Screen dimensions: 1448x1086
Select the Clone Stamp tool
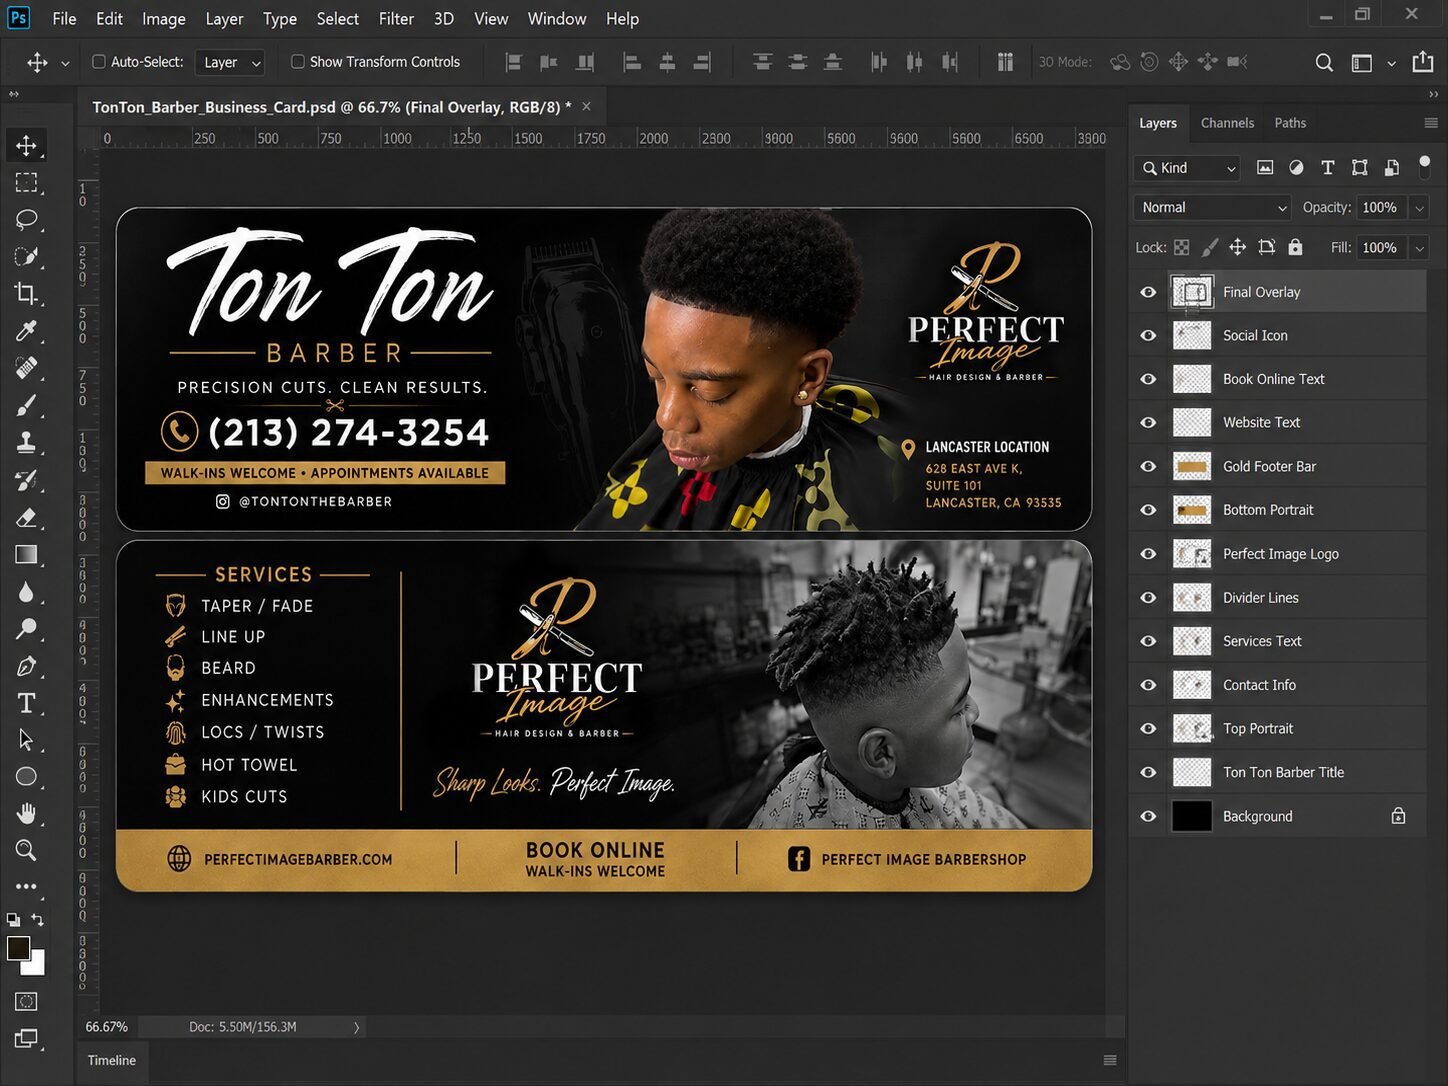pyautogui.click(x=26, y=442)
